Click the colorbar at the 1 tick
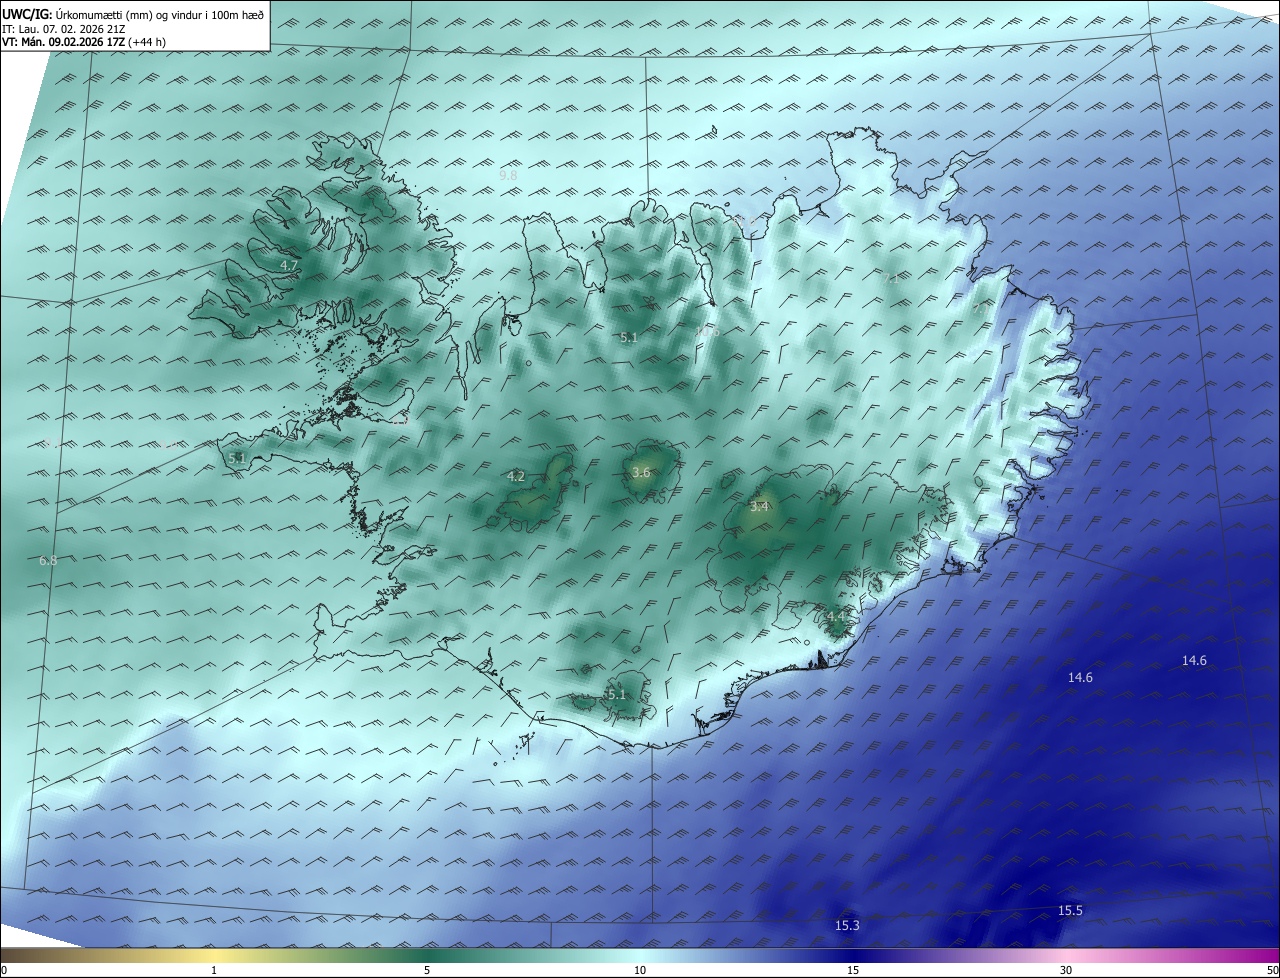Viewport: 1280px width, 978px height. coord(214,971)
